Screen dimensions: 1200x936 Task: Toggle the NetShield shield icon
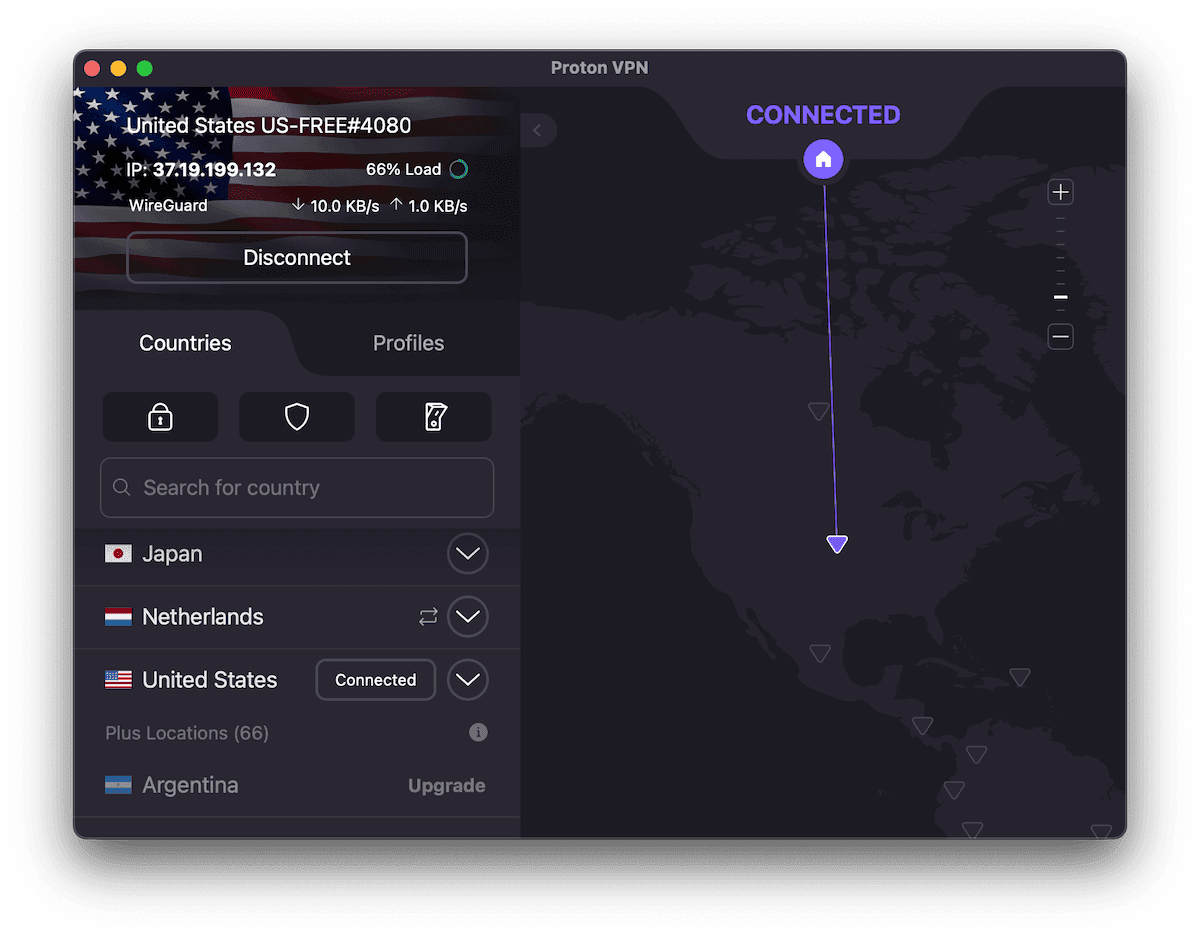coord(297,417)
